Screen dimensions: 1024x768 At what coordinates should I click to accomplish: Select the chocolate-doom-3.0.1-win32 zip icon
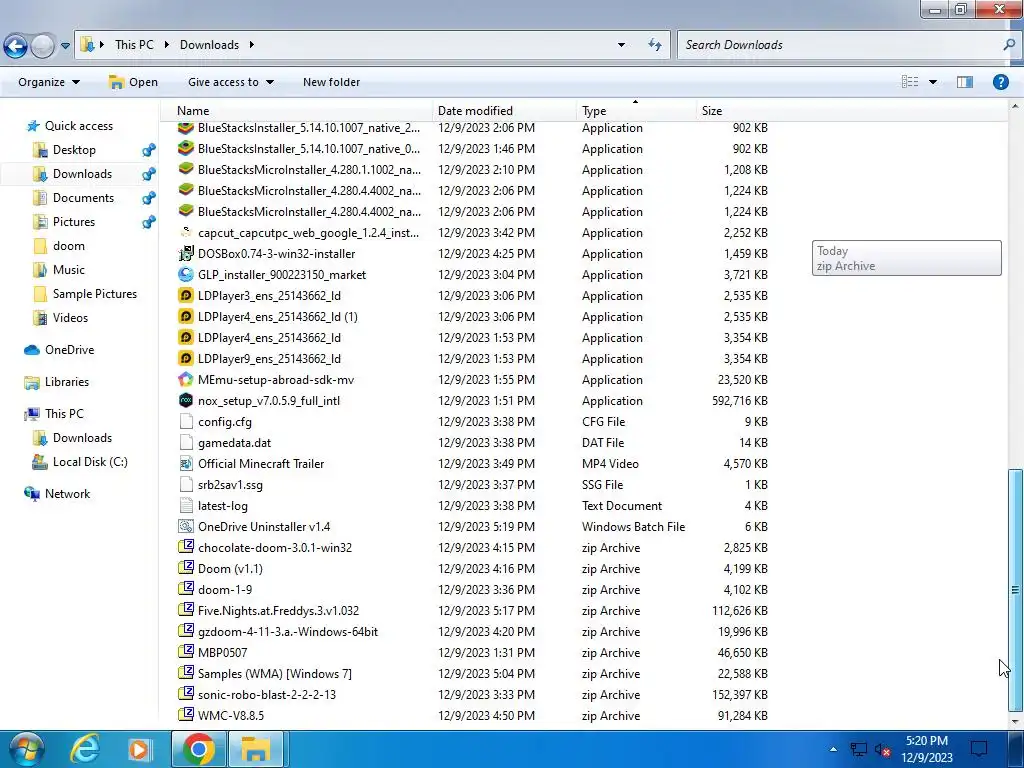coord(186,547)
